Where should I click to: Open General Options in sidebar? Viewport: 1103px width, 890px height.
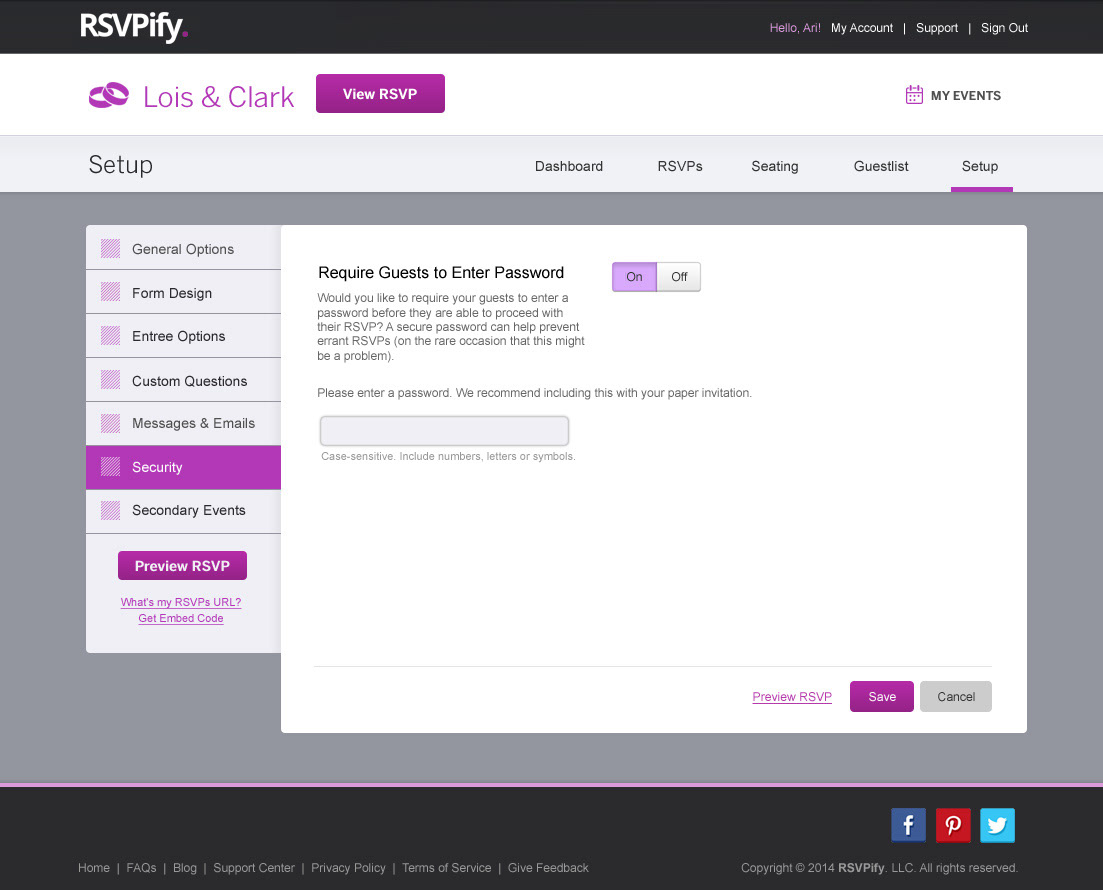184,248
